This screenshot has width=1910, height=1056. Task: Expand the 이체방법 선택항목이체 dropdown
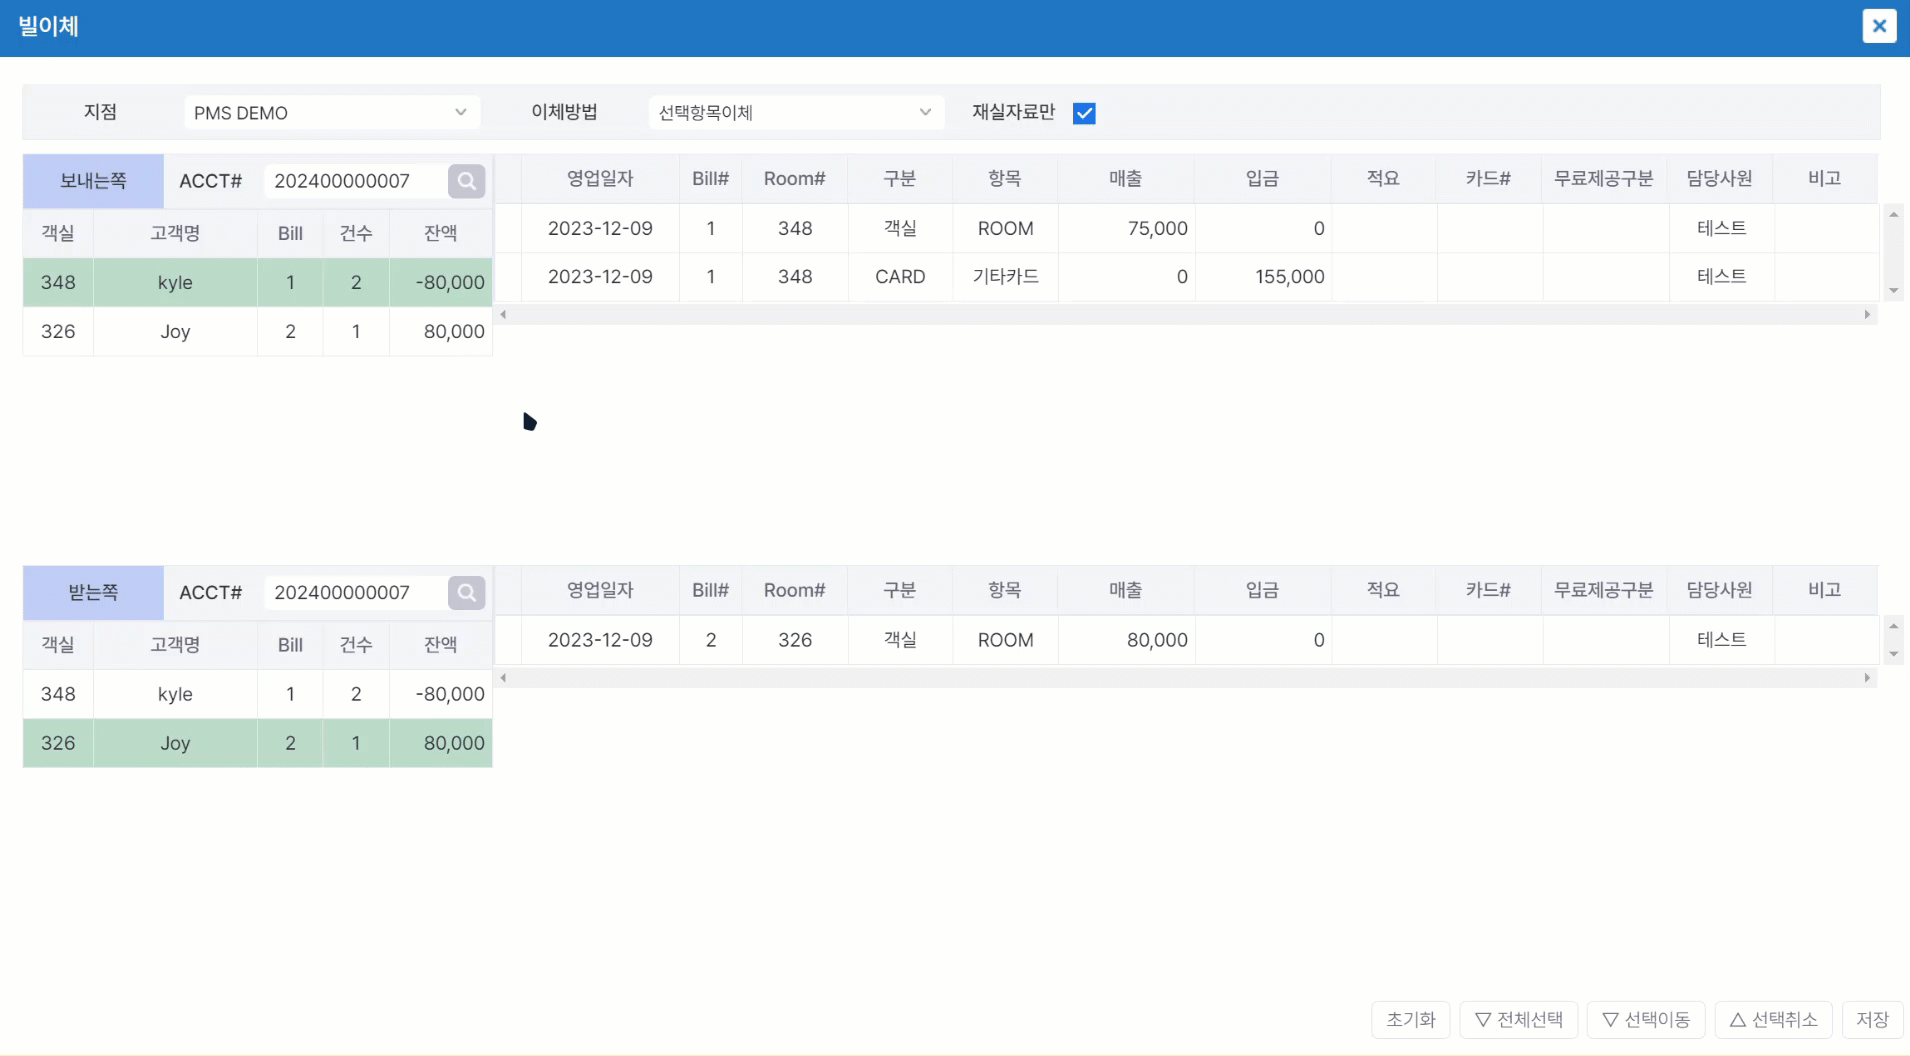coord(794,113)
